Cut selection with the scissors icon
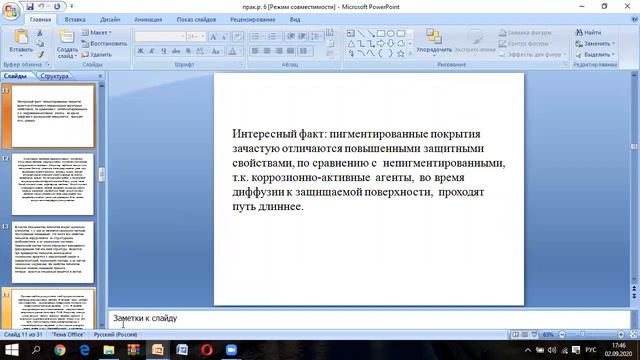This screenshot has width=640, height=360. [x=40, y=33]
